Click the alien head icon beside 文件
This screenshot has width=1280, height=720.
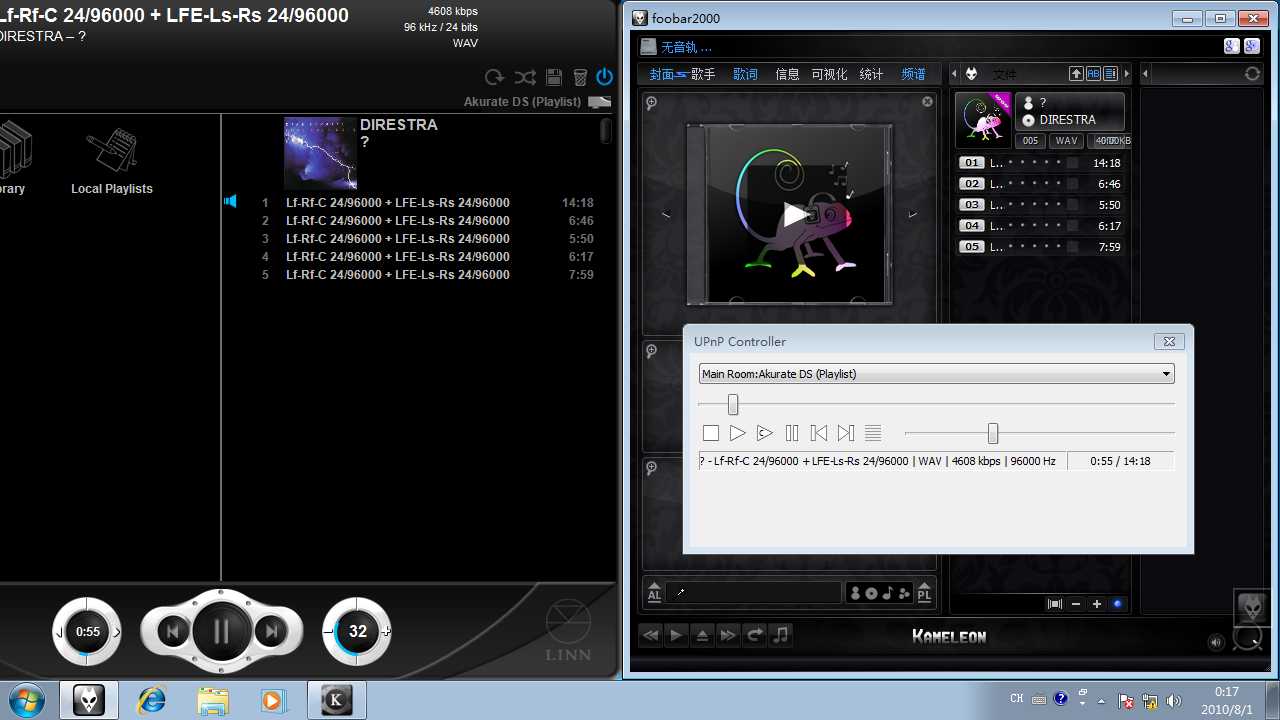(971, 74)
